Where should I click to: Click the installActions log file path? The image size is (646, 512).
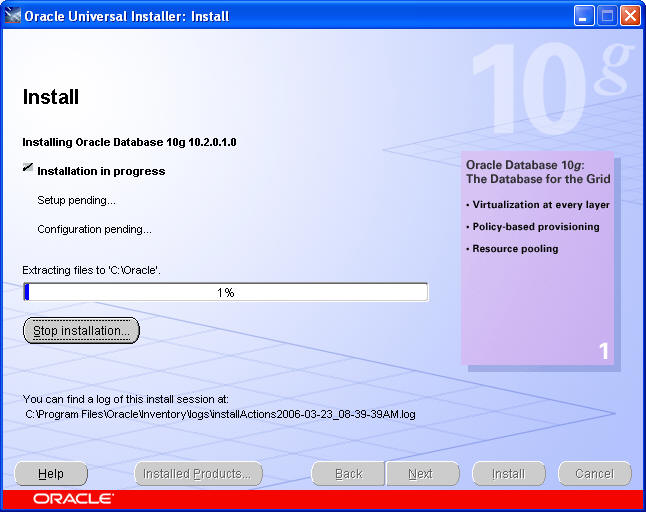coord(220,413)
